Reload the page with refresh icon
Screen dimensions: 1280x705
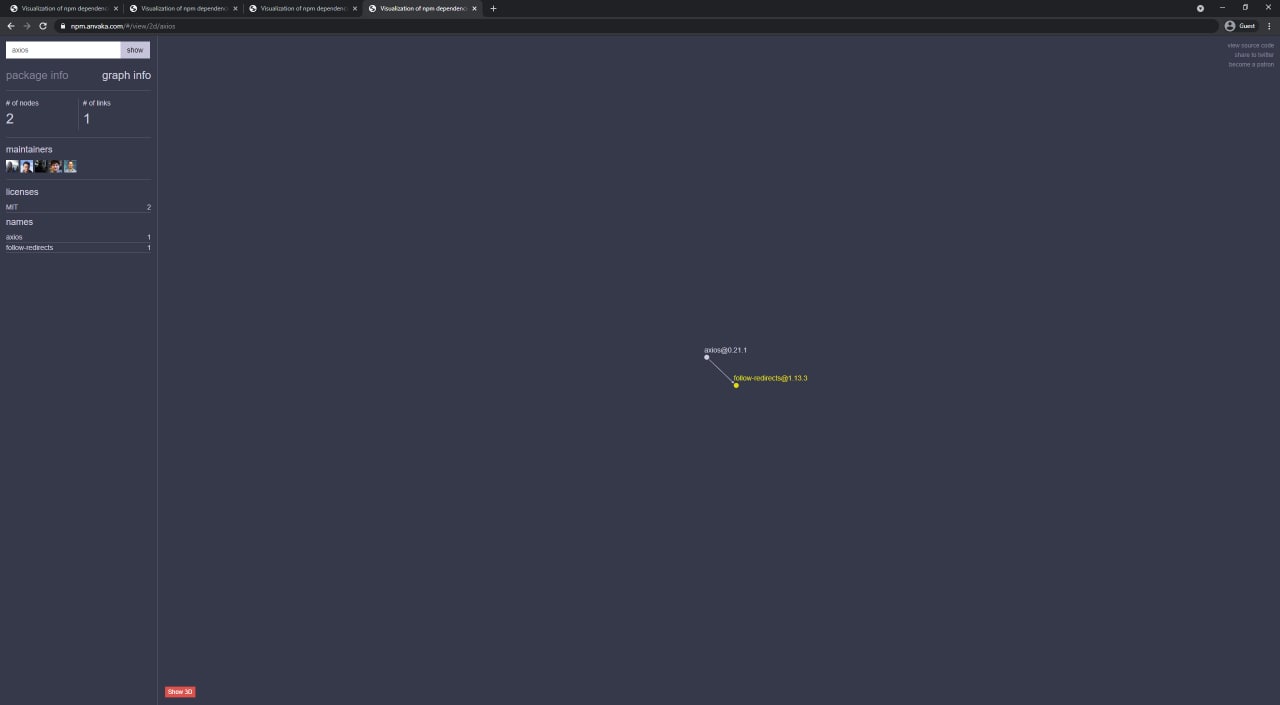tap(43, 26)
